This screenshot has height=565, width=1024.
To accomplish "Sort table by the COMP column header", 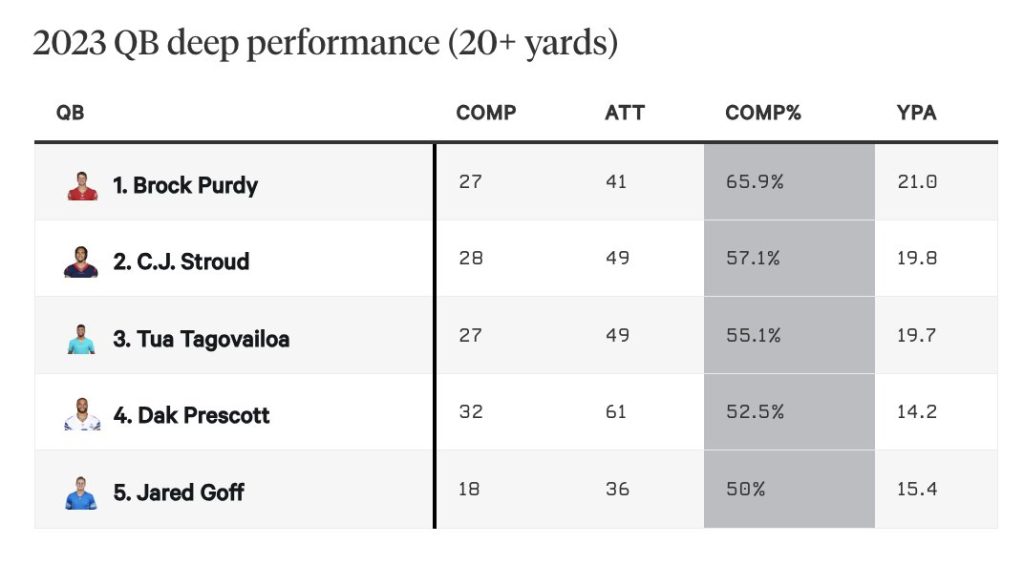I will point(486,113).
